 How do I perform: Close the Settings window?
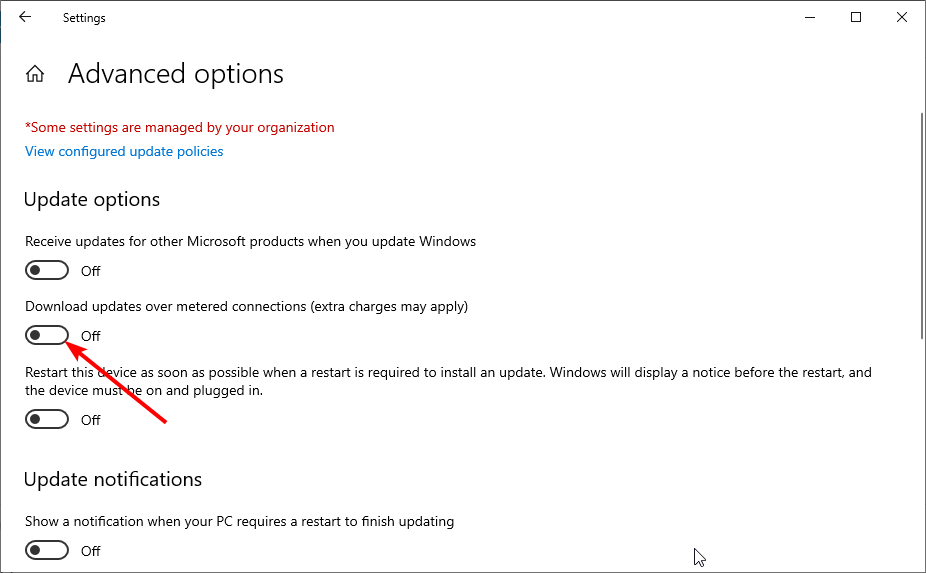tap(902, 17)
